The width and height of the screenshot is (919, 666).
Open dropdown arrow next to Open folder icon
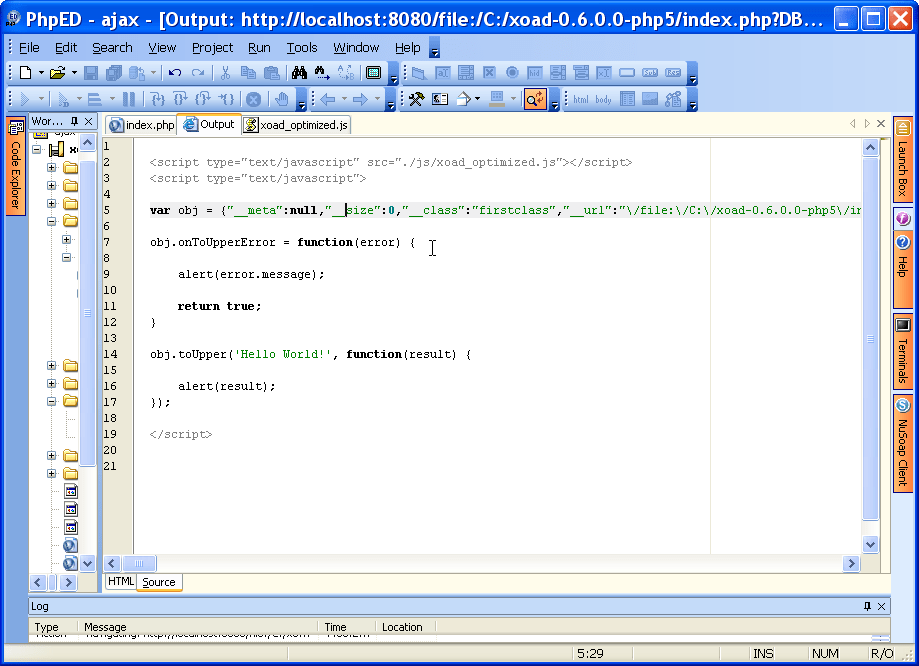[74, 73]
